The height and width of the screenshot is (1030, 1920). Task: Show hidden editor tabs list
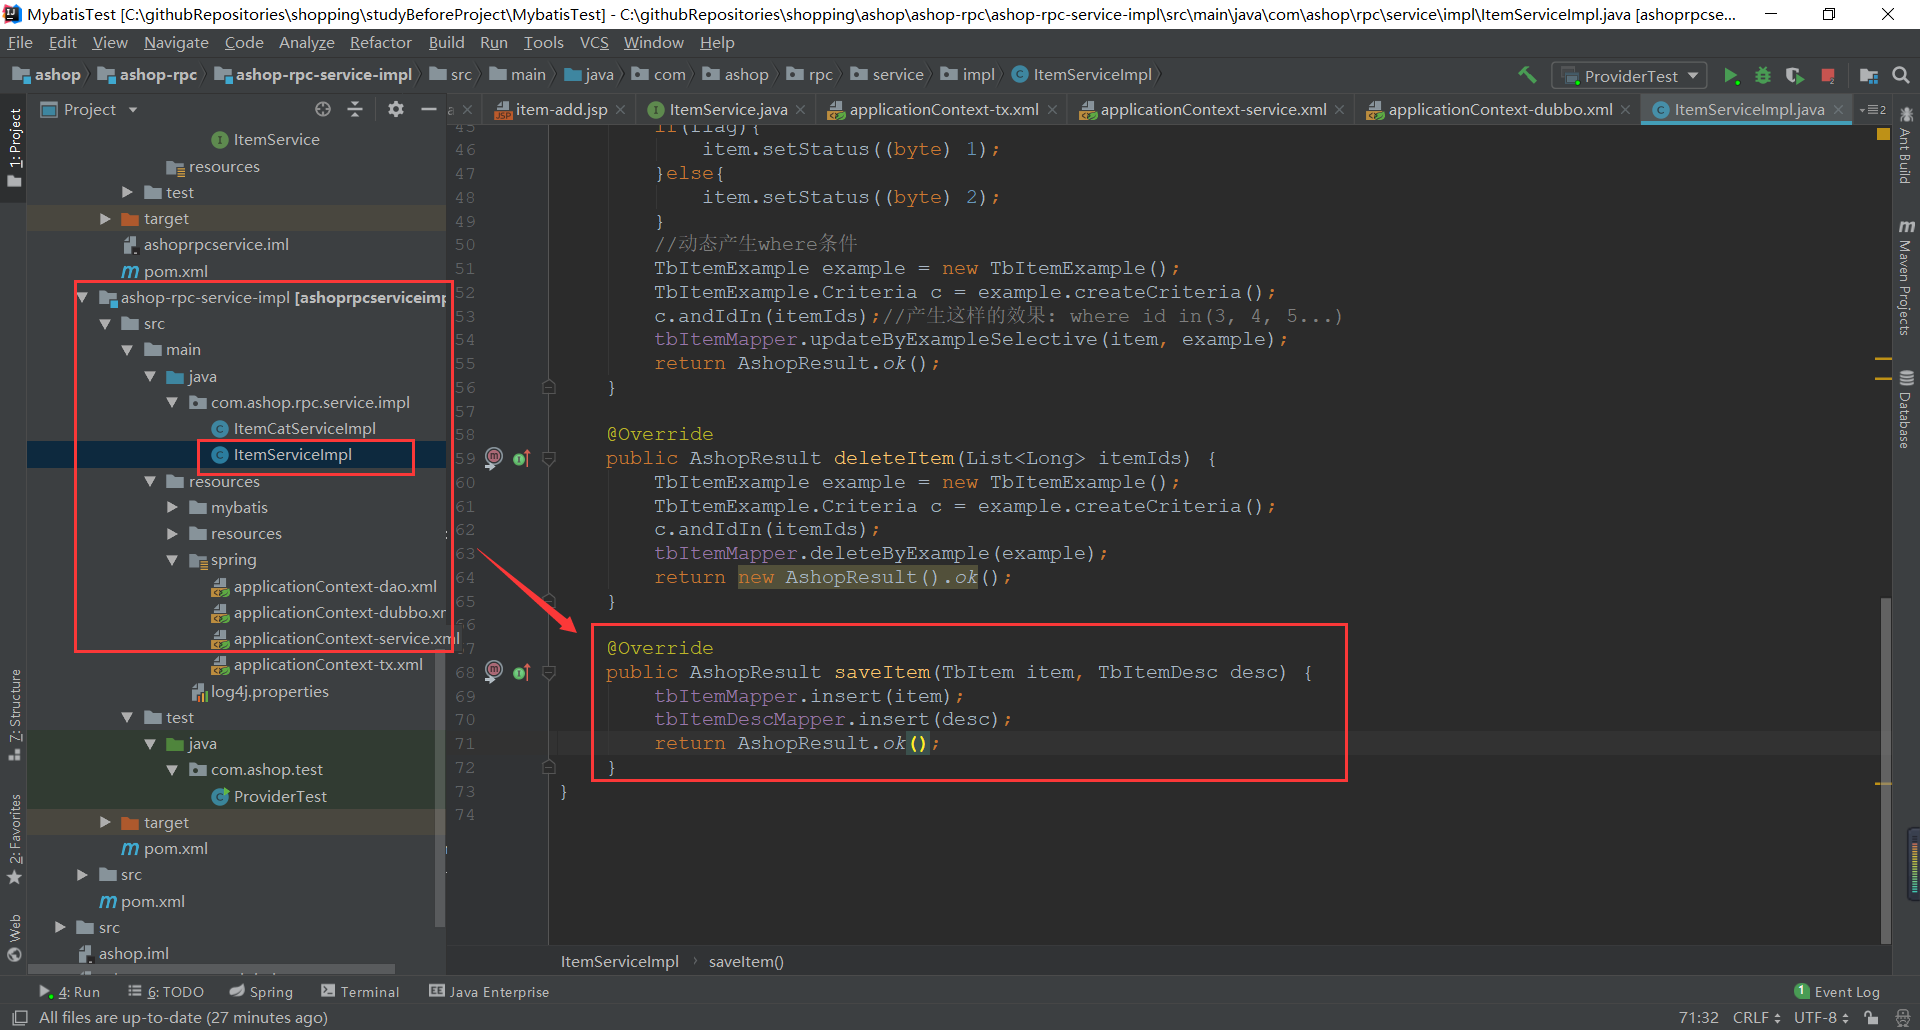[x=1872, y=109]
